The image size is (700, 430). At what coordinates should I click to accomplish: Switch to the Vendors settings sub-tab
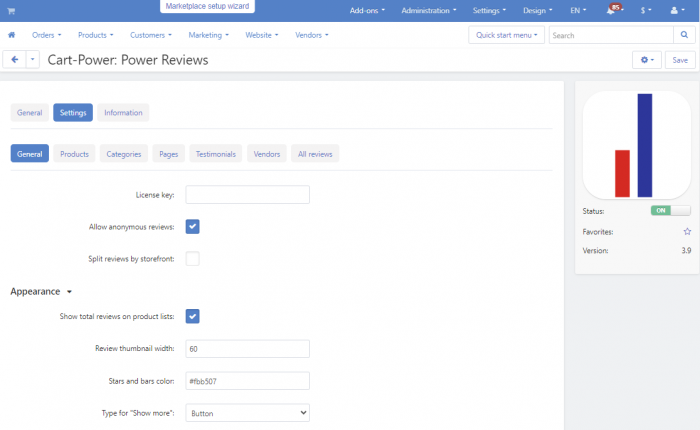tap(267, 154)
